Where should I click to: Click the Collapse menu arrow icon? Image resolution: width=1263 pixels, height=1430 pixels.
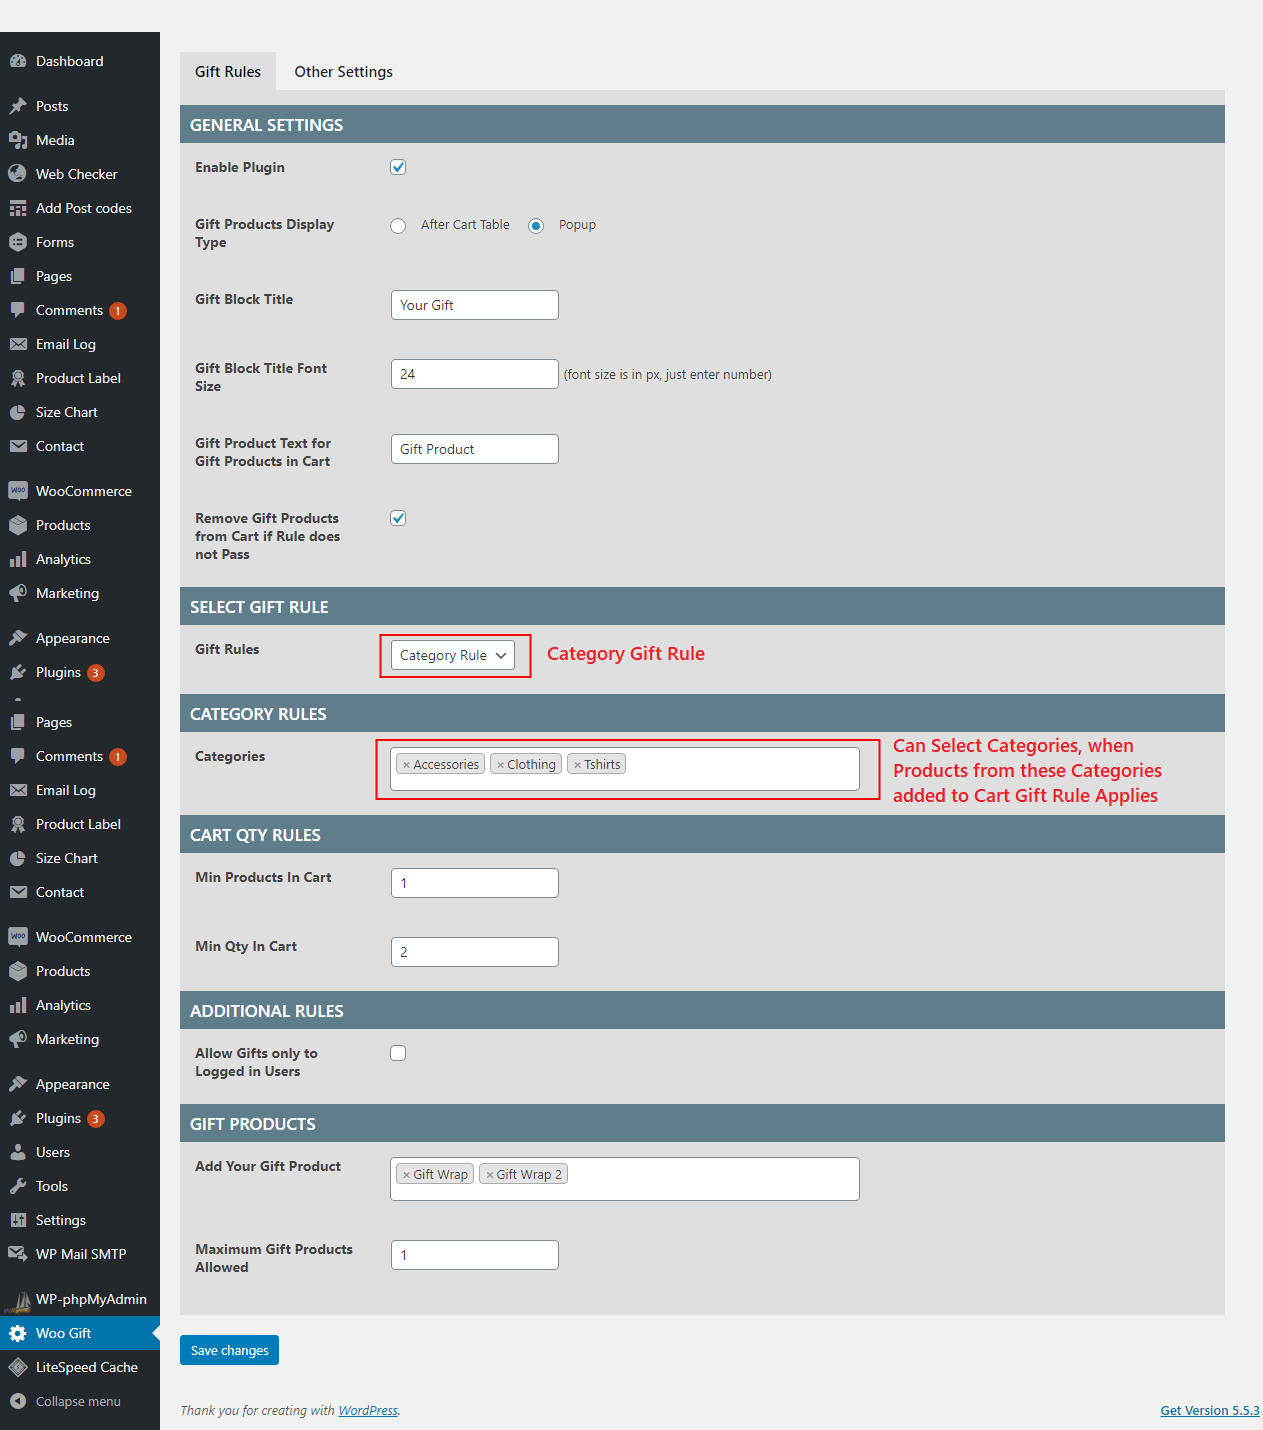18,1401
